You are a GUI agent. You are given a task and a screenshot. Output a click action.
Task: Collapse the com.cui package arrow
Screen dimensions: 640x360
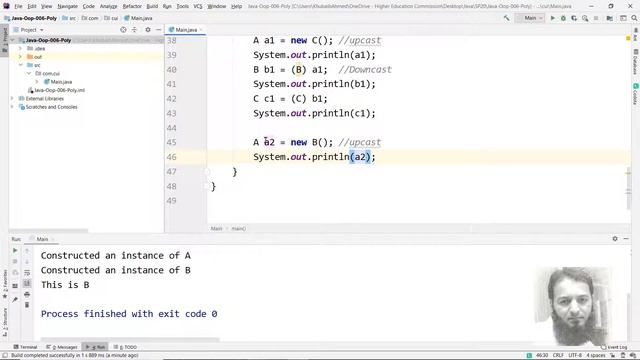(29, 73)
